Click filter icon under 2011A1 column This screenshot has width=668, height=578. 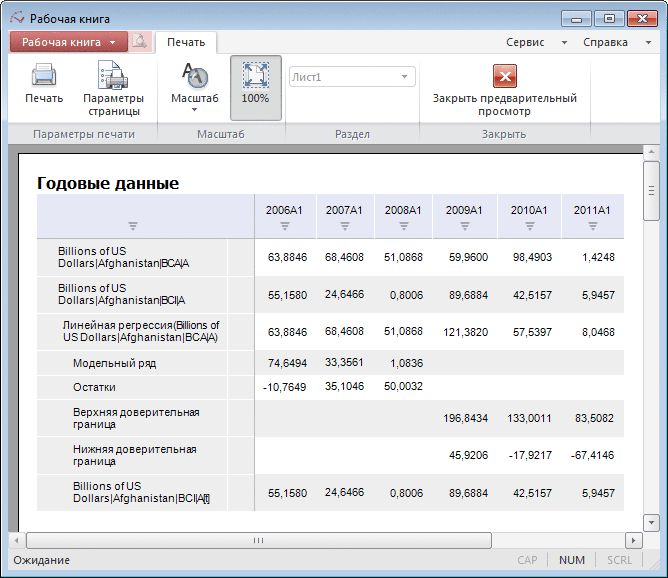(592, 226)
